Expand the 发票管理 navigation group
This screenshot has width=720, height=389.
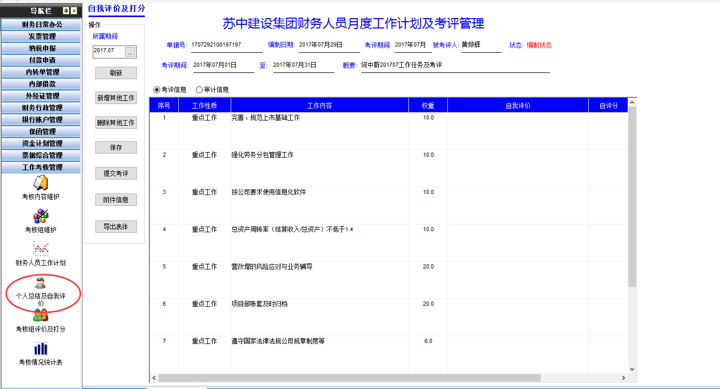(x=41, y=36)
